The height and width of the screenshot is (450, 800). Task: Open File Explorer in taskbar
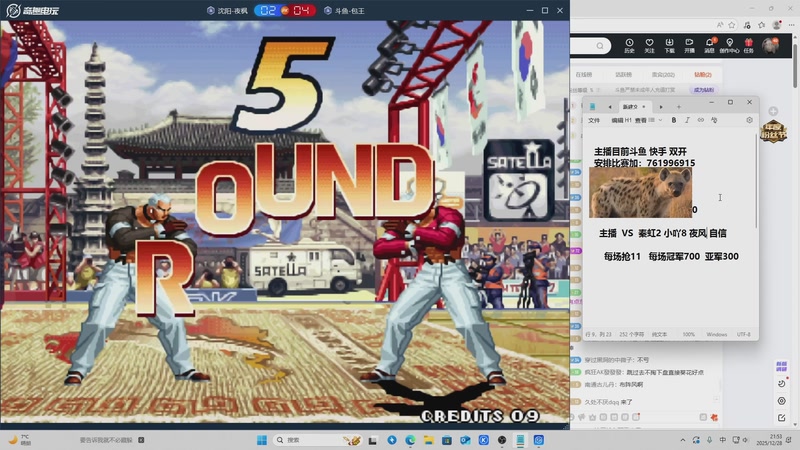(429, 440)
